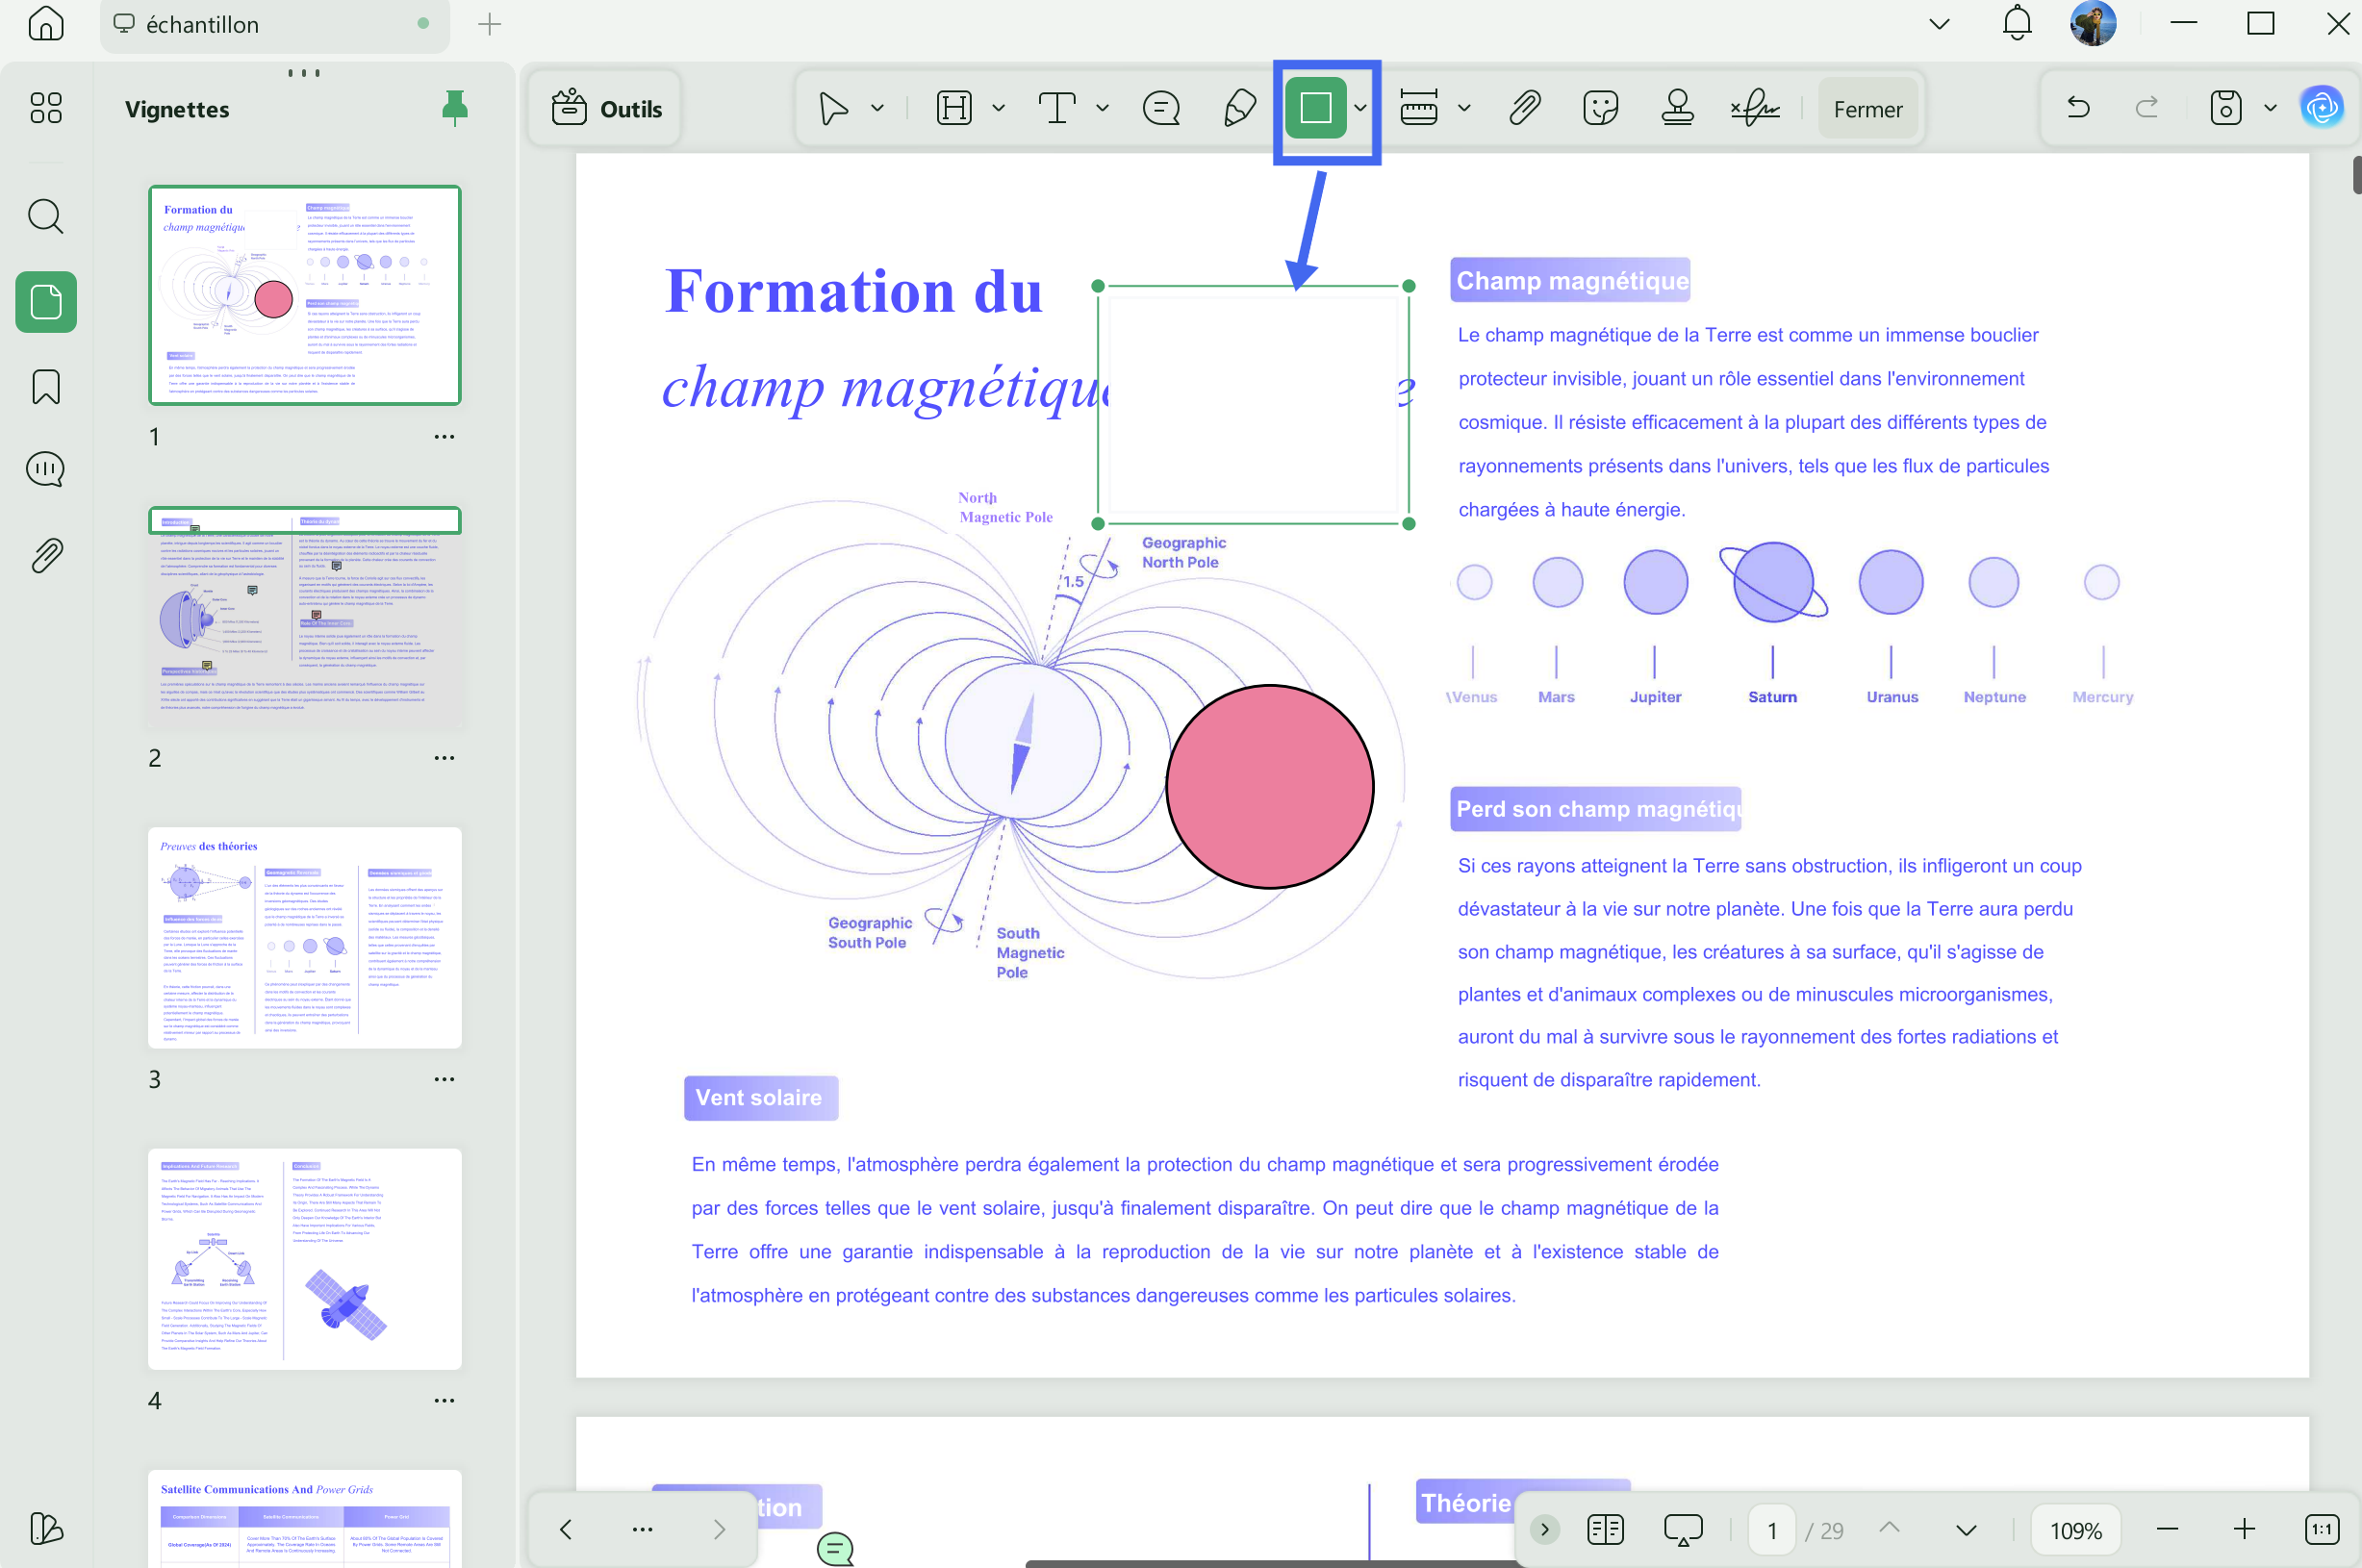The width and height of the screenshot is (2362, 1568).
Task: Open the comment bubble on page 2
Action: (835, 1548)
